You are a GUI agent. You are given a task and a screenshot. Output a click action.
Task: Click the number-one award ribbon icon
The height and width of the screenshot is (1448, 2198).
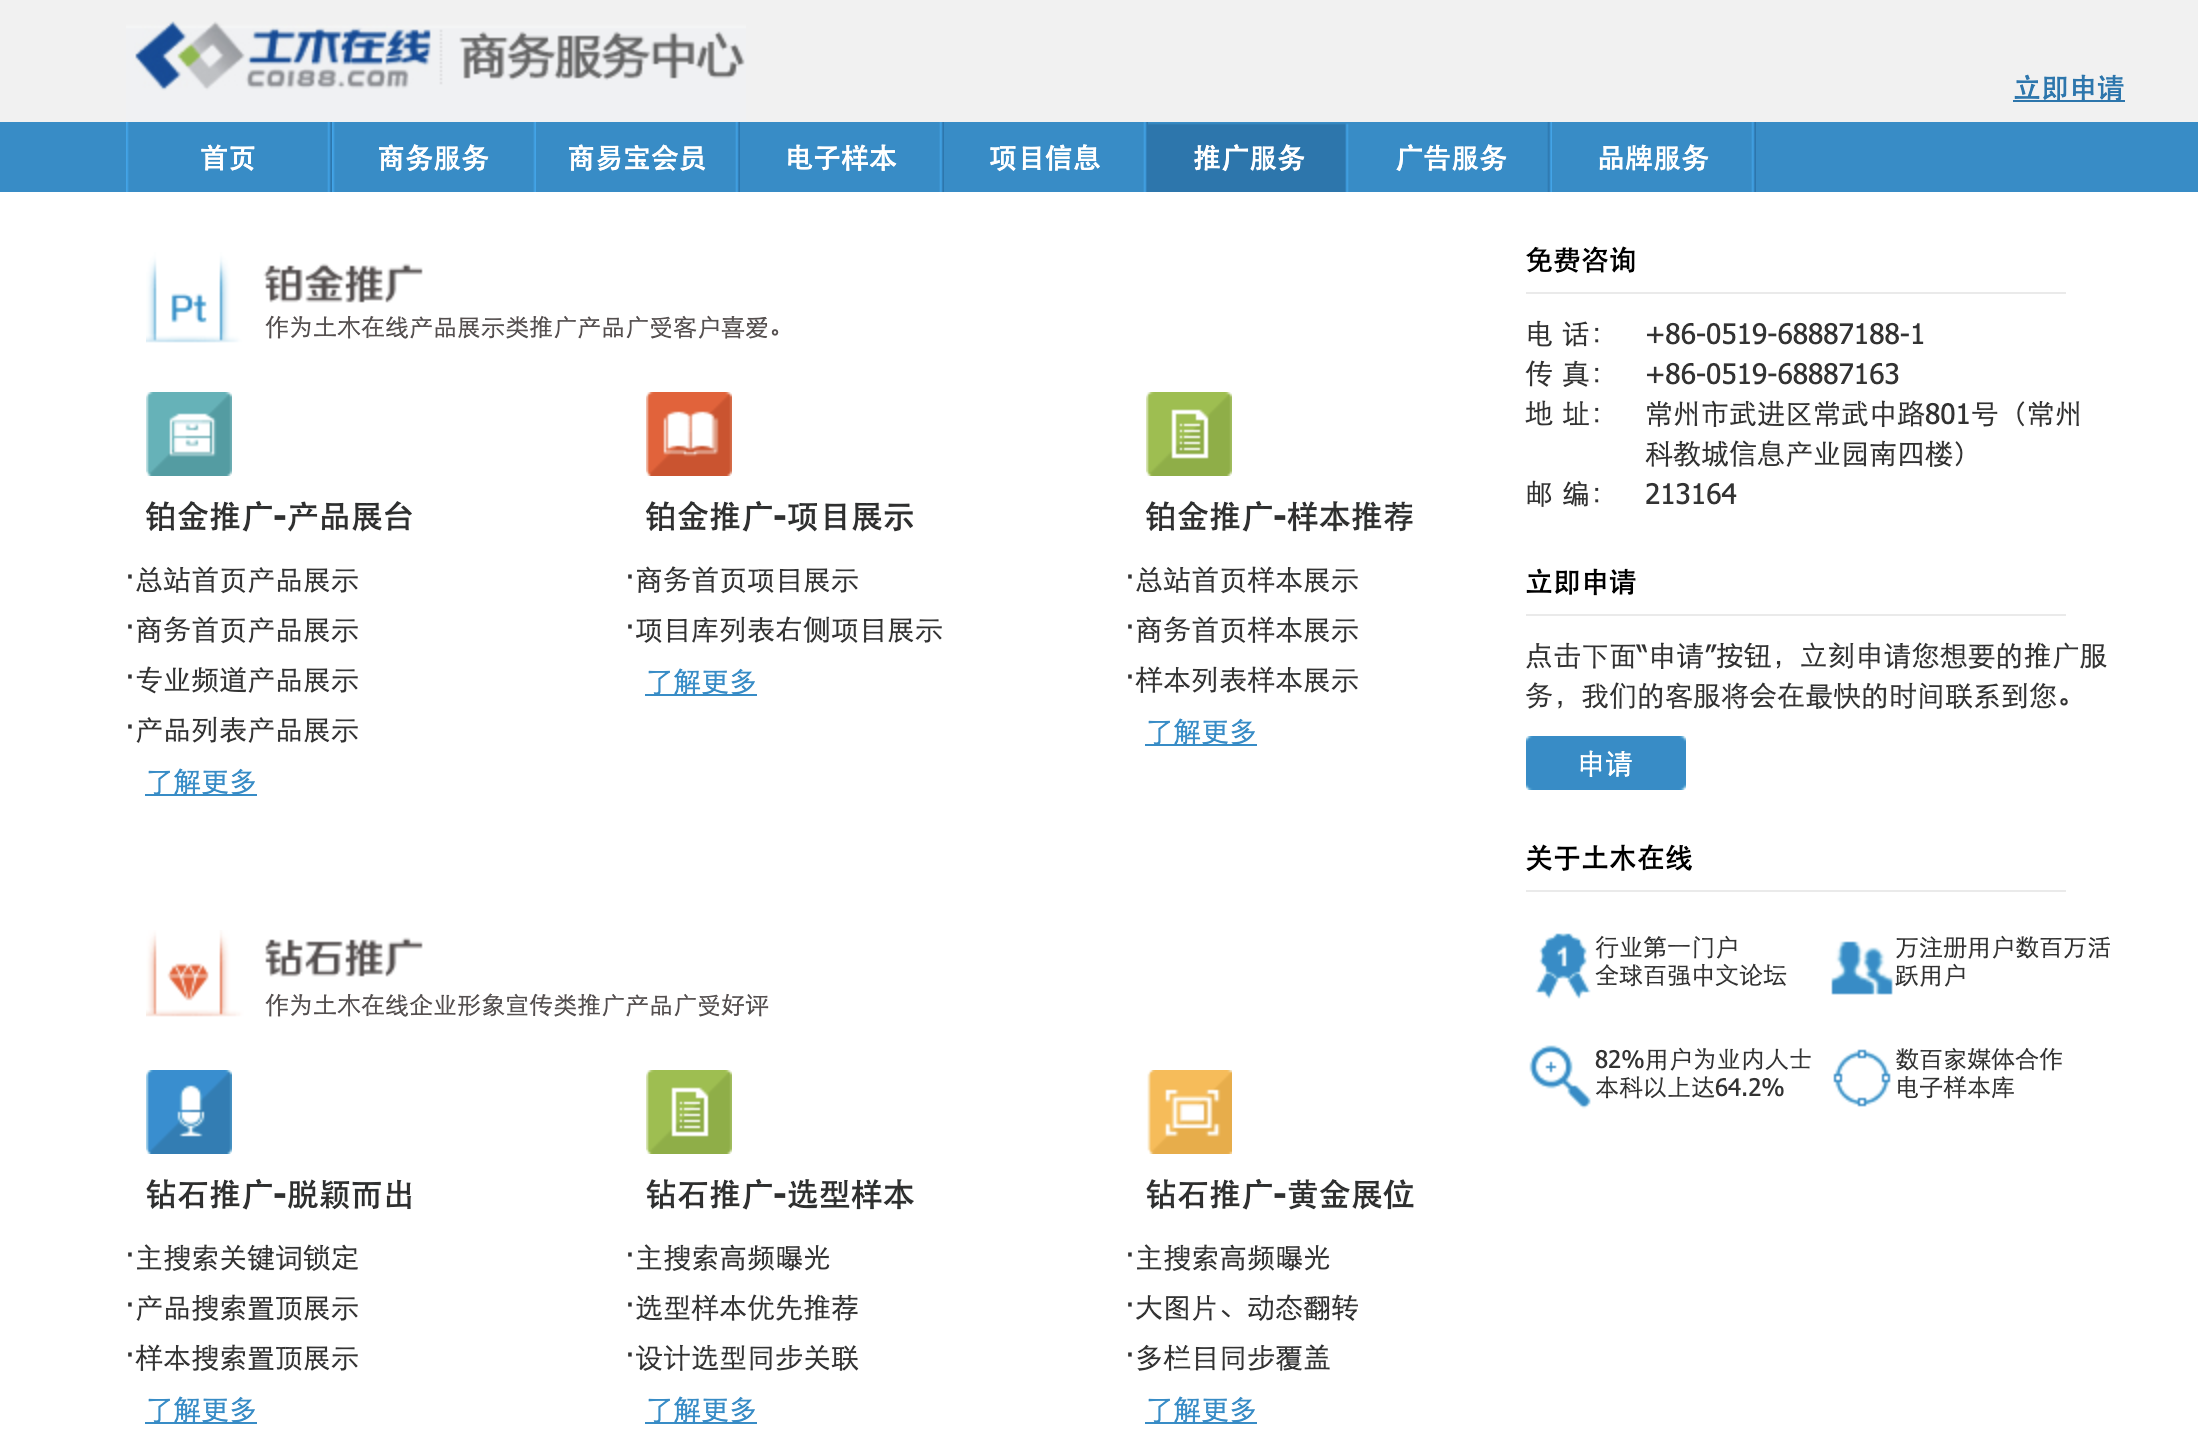1561,964
